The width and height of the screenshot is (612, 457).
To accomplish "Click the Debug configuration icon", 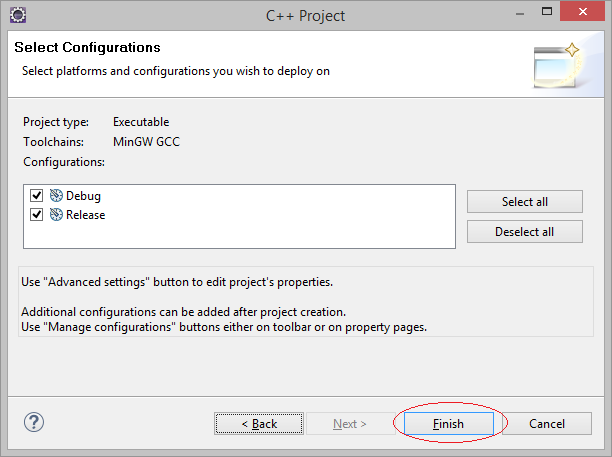I will coord(56,195).
